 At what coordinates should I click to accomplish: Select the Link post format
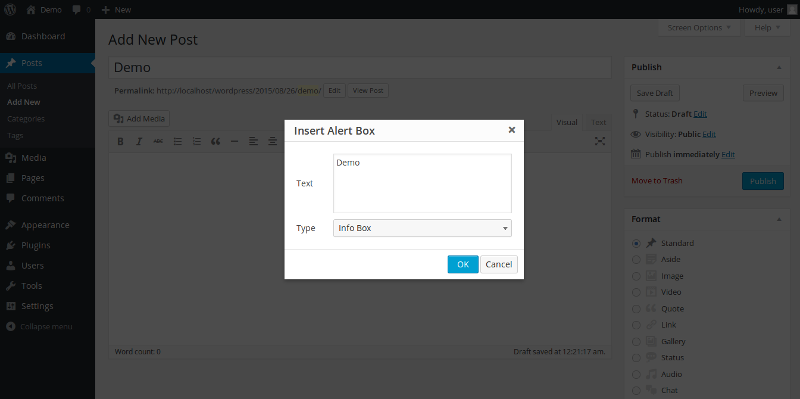636,325
